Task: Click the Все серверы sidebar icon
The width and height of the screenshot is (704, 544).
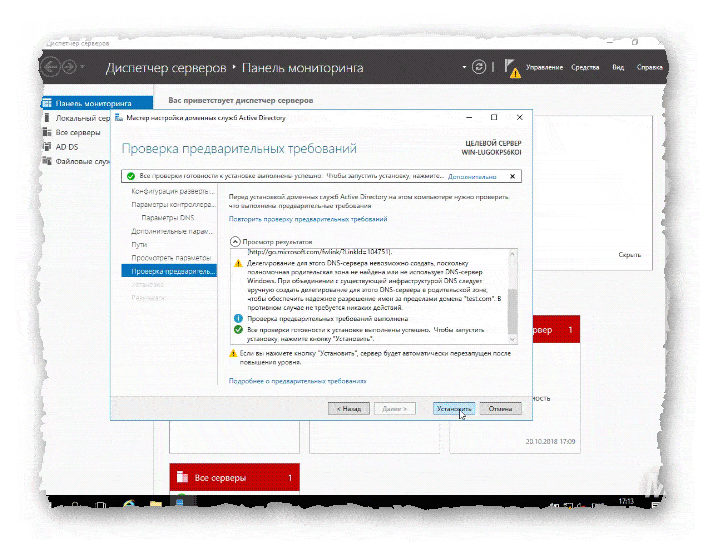Action: point(47,132)
